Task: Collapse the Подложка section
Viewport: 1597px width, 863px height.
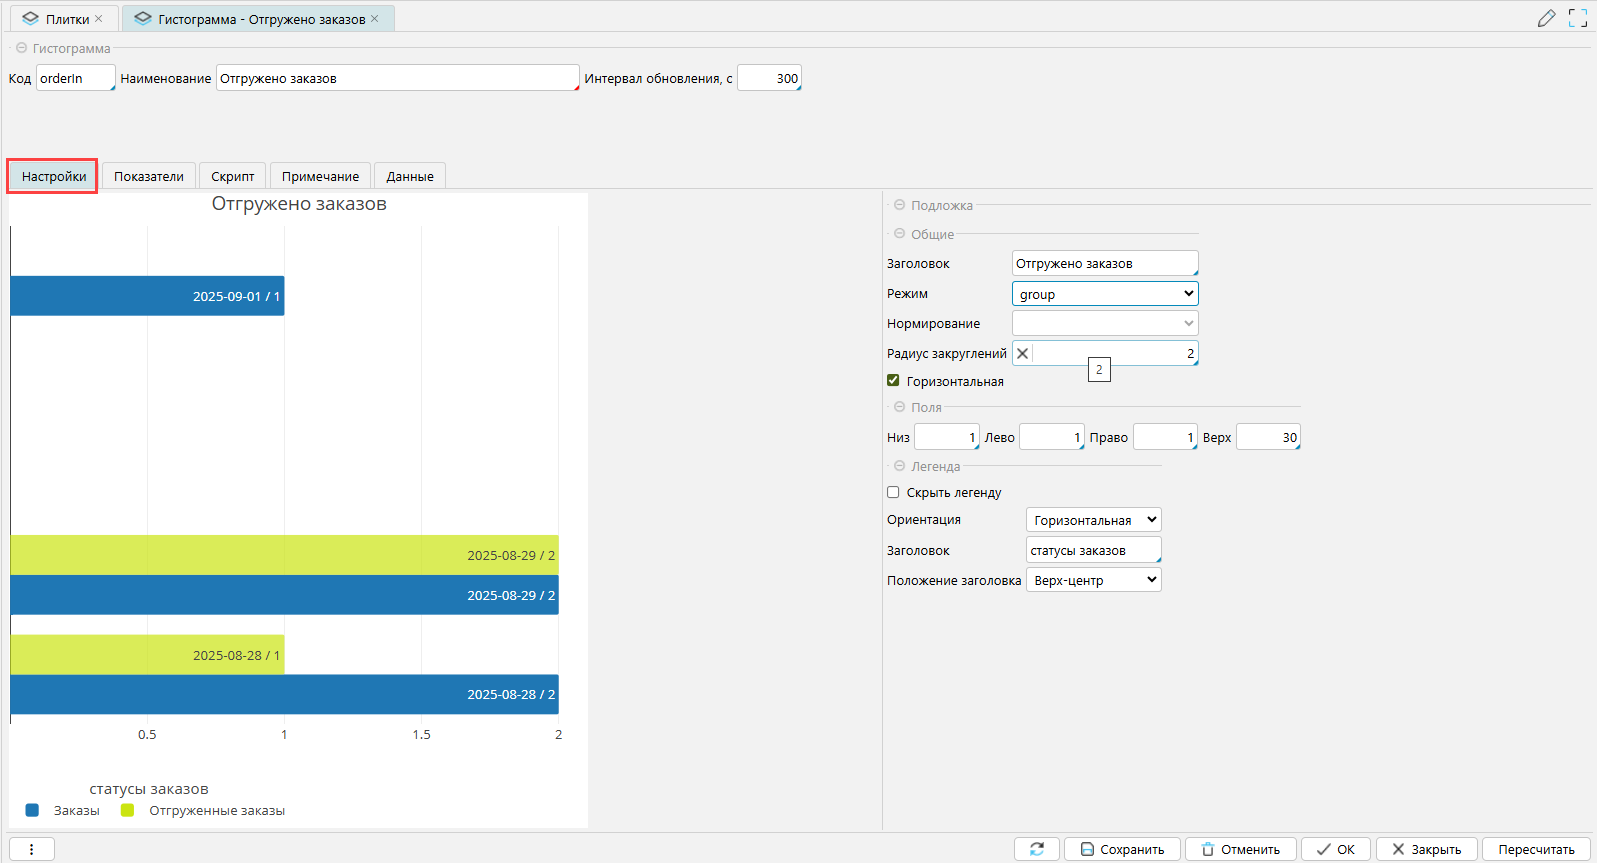Action: tap(899, 205)
